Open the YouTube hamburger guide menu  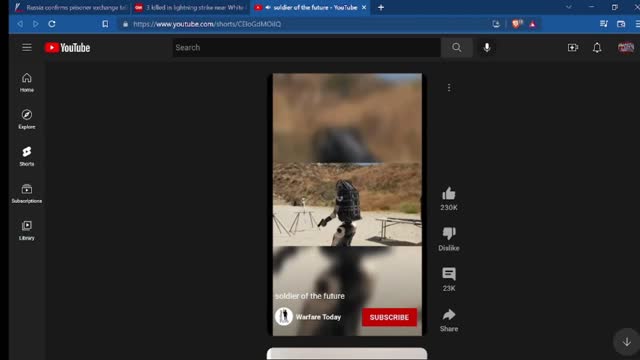27,47
